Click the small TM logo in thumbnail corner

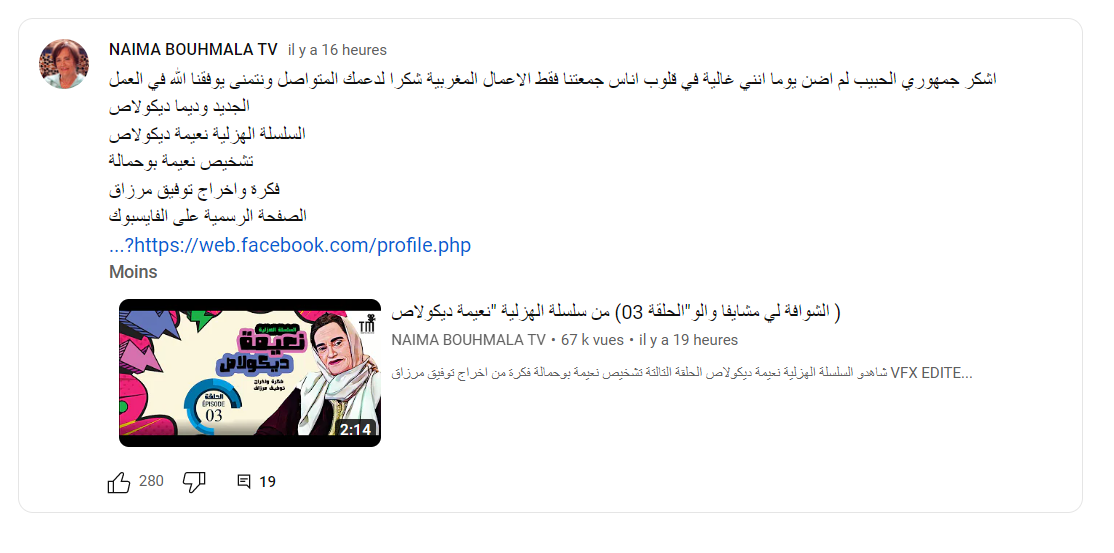point(367,322)
